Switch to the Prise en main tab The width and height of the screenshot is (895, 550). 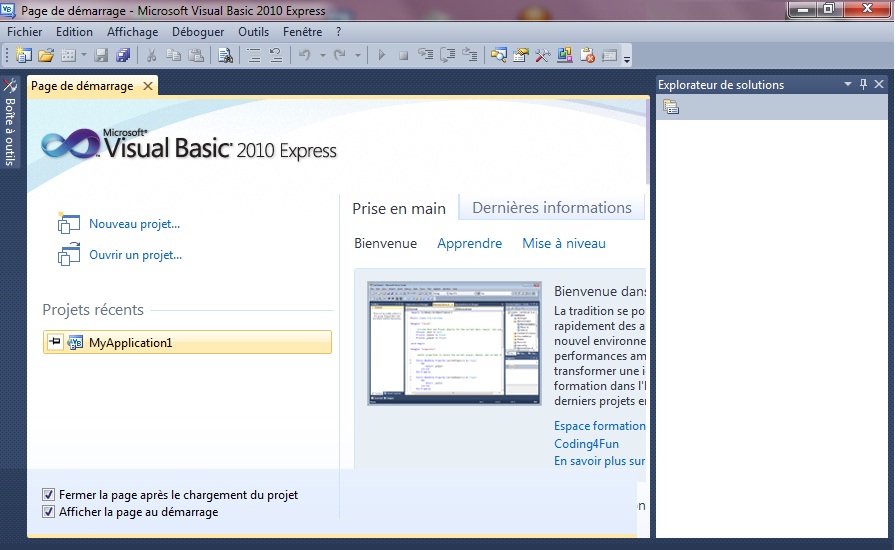coord(399,209)
